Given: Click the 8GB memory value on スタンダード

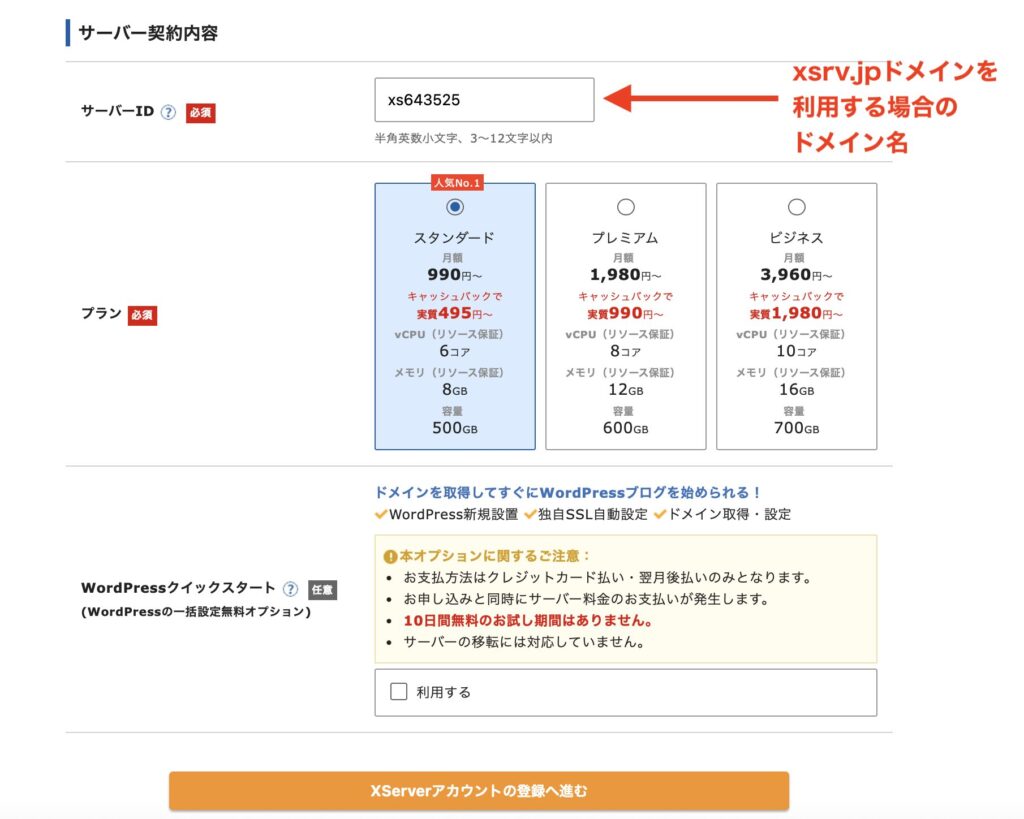Looking at the screenshot, I should pos(455,390).
